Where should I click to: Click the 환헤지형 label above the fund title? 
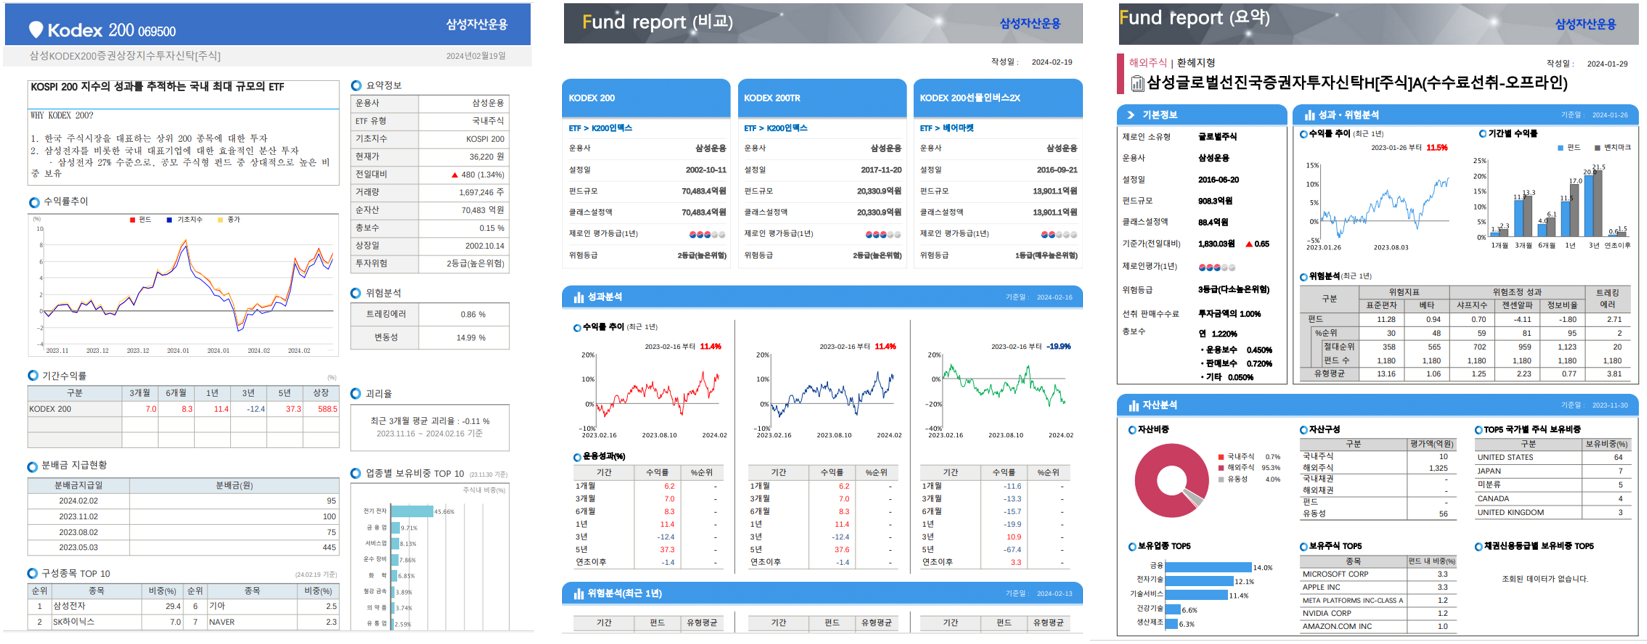tap(1196, 63)
